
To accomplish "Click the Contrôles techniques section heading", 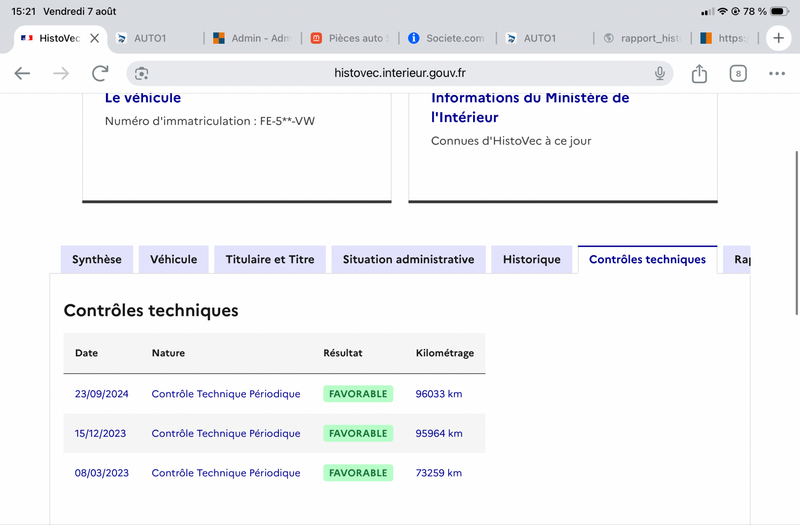I will [x=151, y=310].
